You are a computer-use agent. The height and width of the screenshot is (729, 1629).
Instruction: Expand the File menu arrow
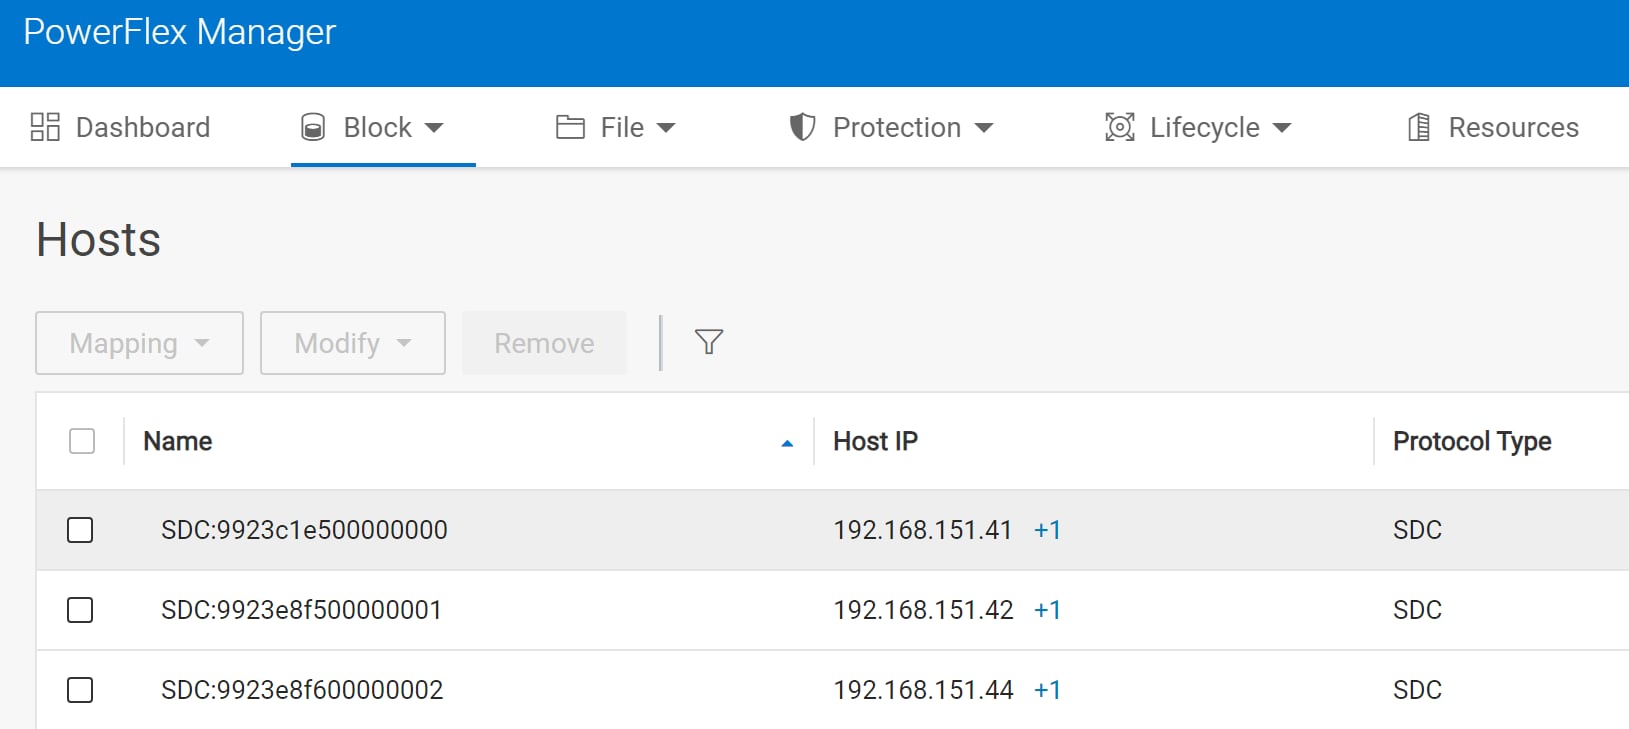tap(666, 128)
